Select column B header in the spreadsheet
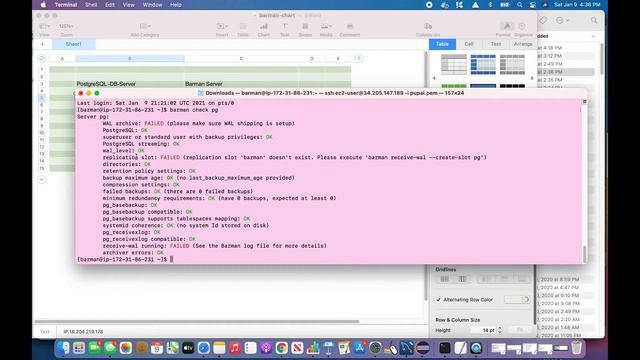Image resolution: width=640 pixels, height=360 pixels. tap(130, 59)
